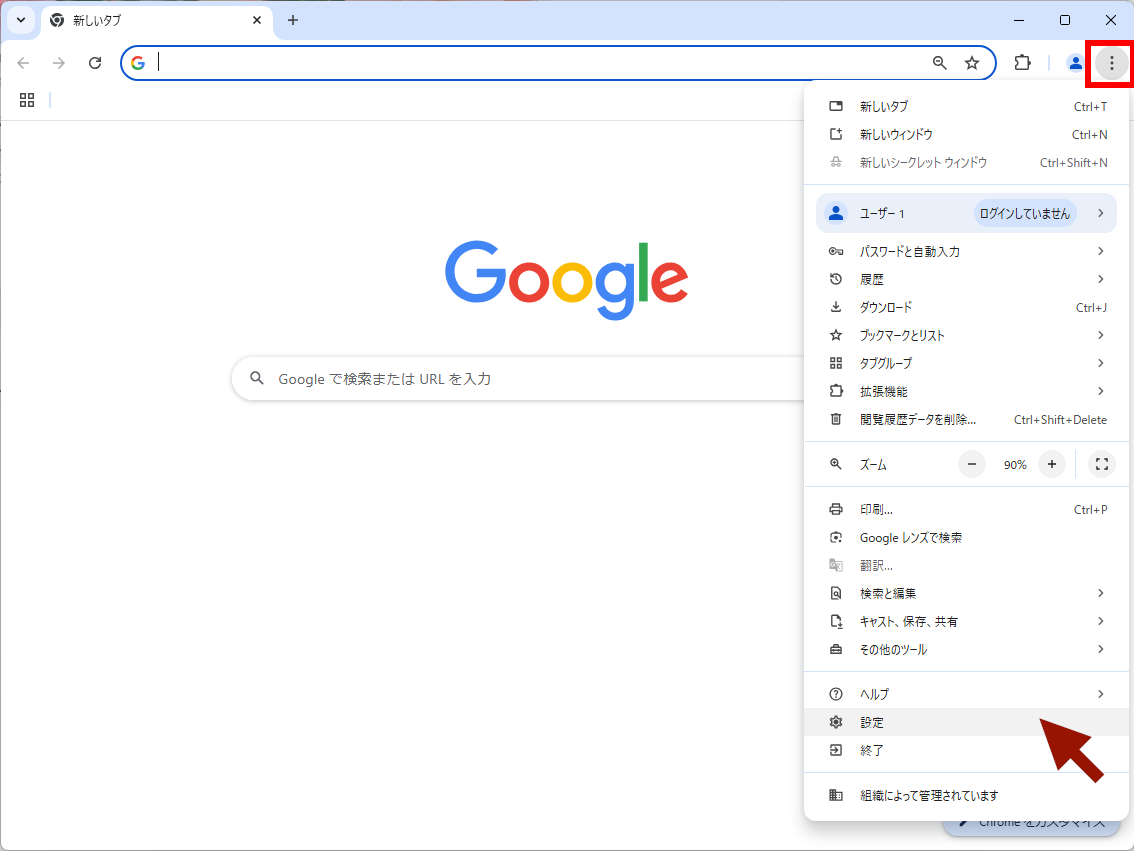This screenshot has height=851, width=1134.
Task: Click the toolbox icon beside その他のツール
Action: coord(836,649)
